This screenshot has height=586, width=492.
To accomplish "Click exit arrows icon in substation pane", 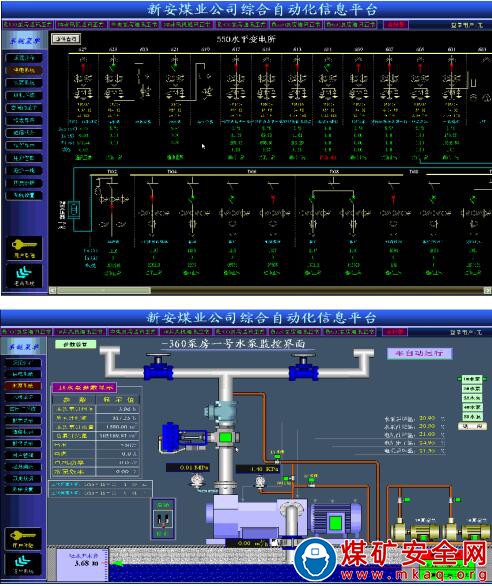I will point(24,276).
